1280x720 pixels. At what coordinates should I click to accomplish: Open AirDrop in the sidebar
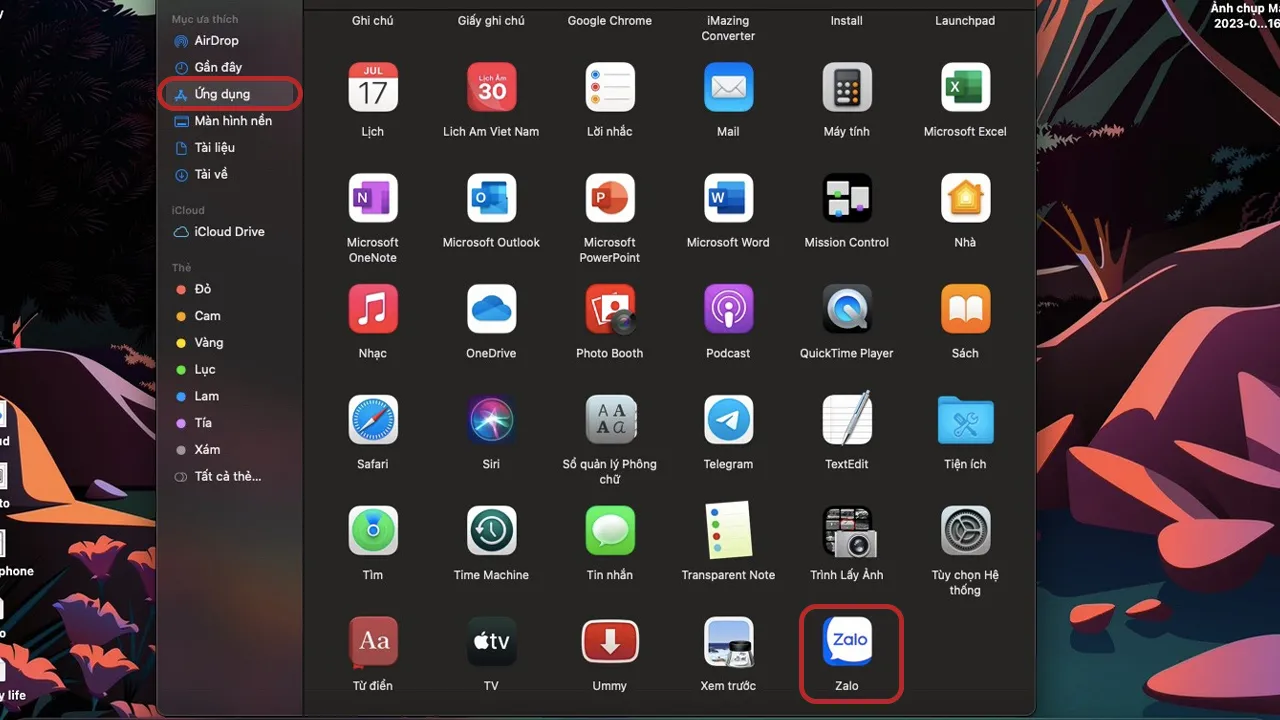pos(216,41)
